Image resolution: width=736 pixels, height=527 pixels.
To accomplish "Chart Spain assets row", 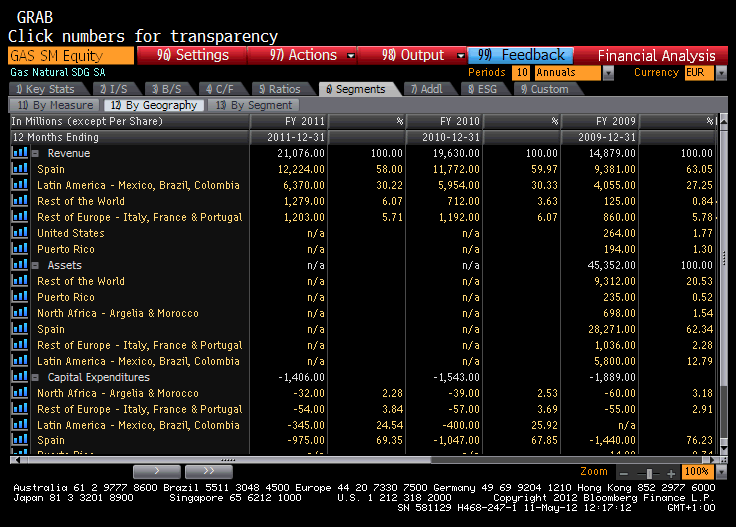I will click(x=20, y=328).
